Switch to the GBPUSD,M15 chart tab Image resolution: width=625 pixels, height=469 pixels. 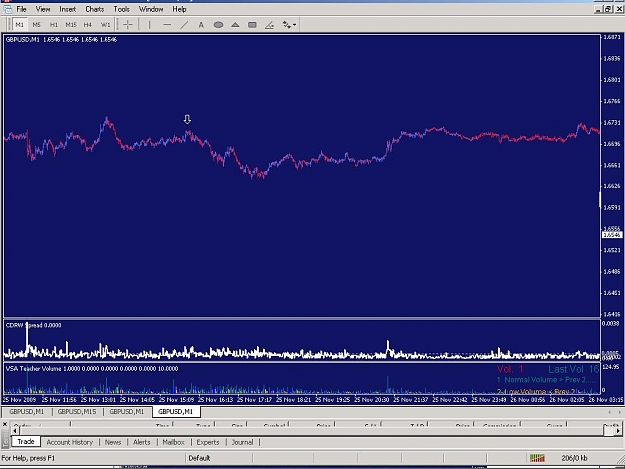pos(77,412)
